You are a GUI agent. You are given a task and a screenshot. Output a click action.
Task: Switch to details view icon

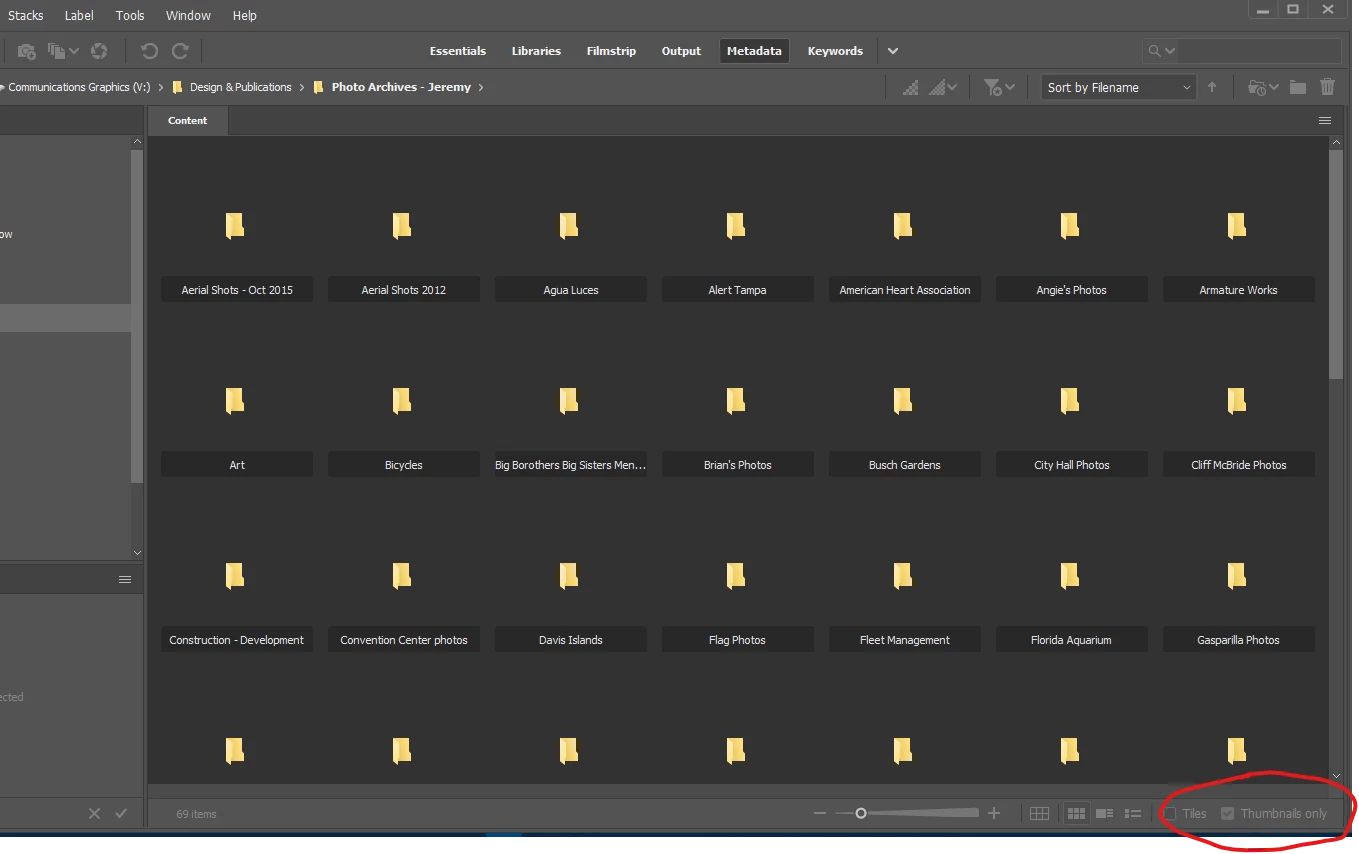[1105, 814]
